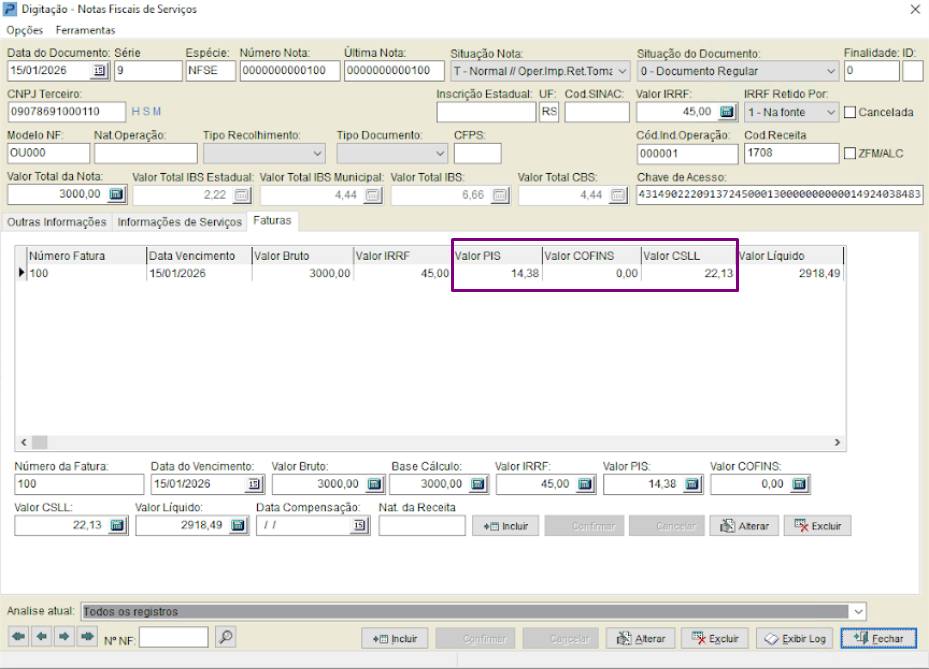Viewport: 929px width, 669px height.
Task: Expand the Analise atual dropdown
Action: (x=858, y=611)
